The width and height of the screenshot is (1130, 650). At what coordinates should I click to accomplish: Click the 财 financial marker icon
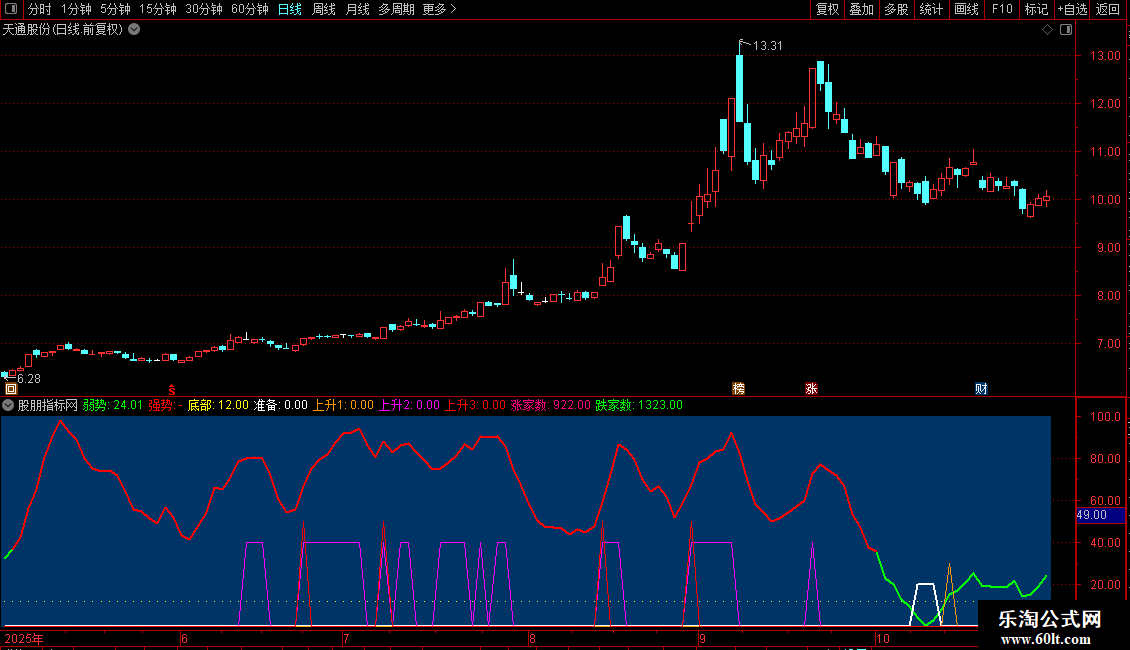982,388
